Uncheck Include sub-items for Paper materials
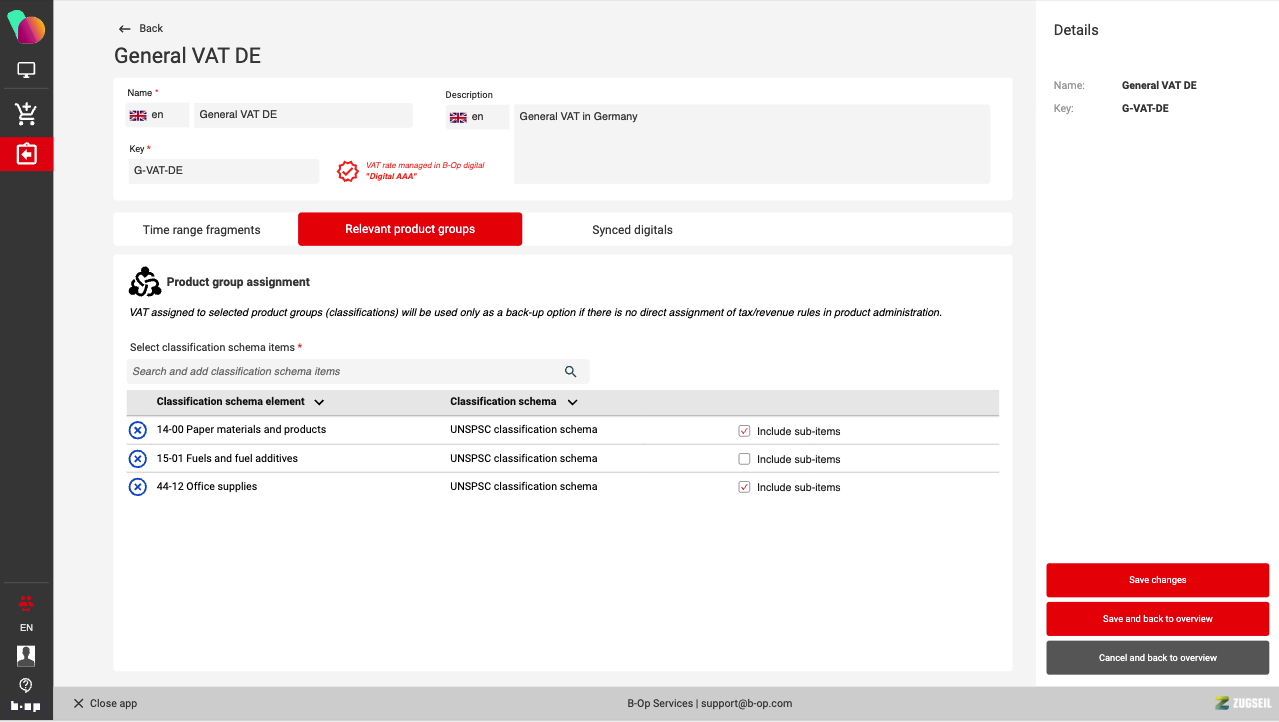 [744, 431]
